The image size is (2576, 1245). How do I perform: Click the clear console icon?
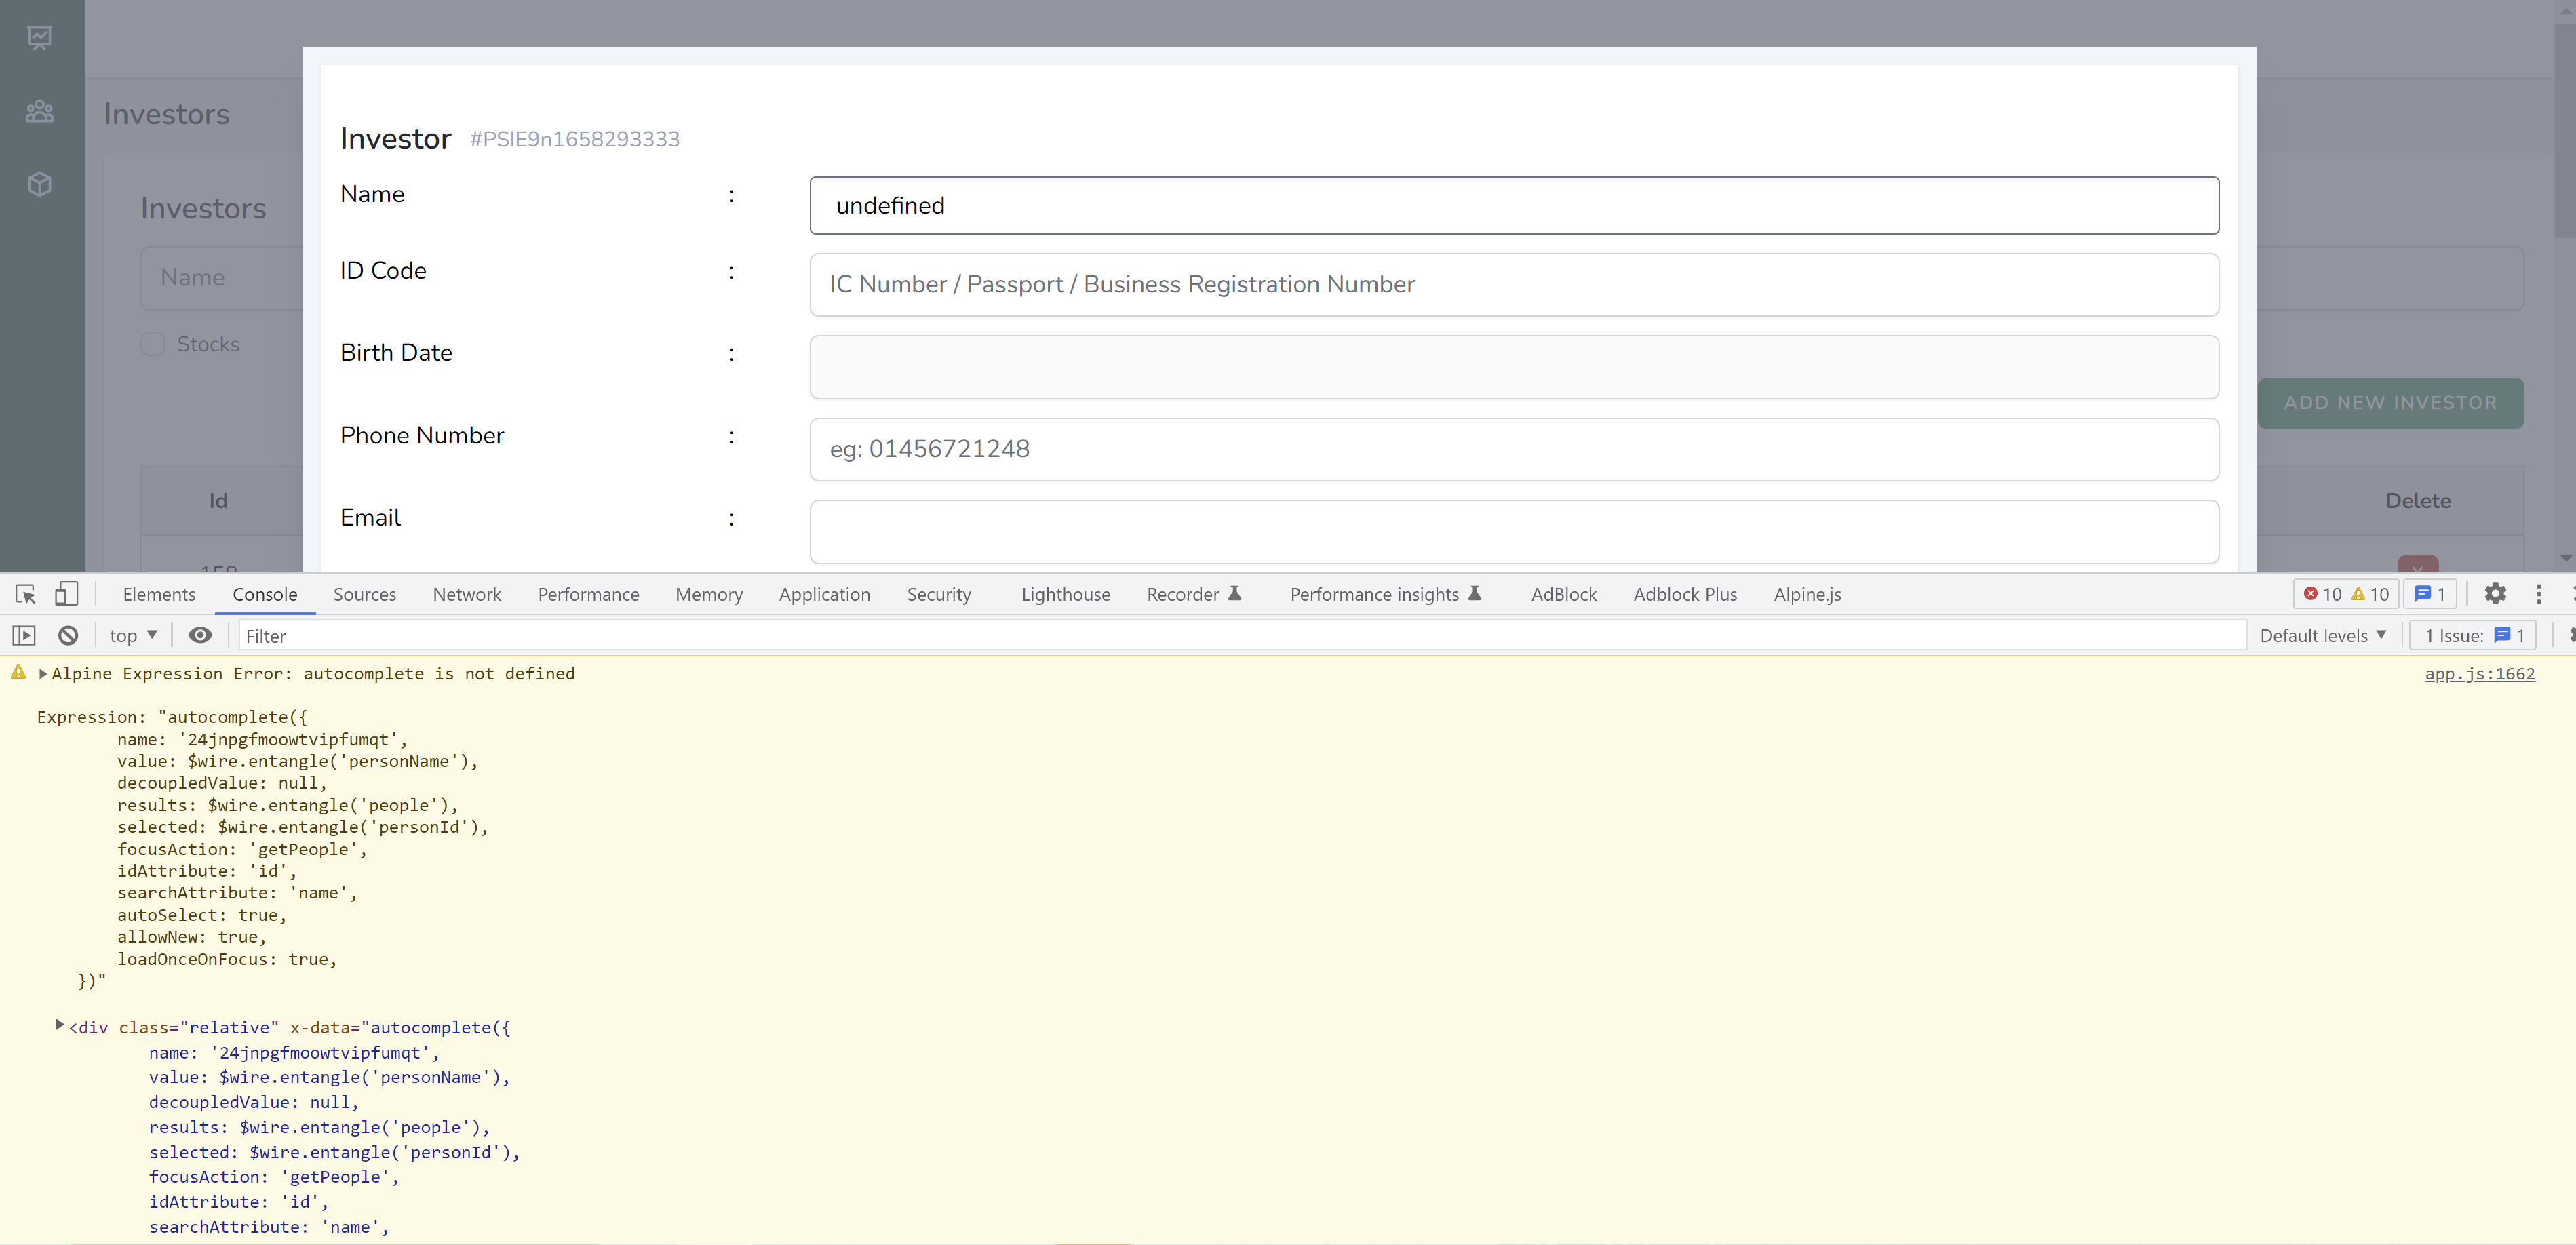coord(68,635)
